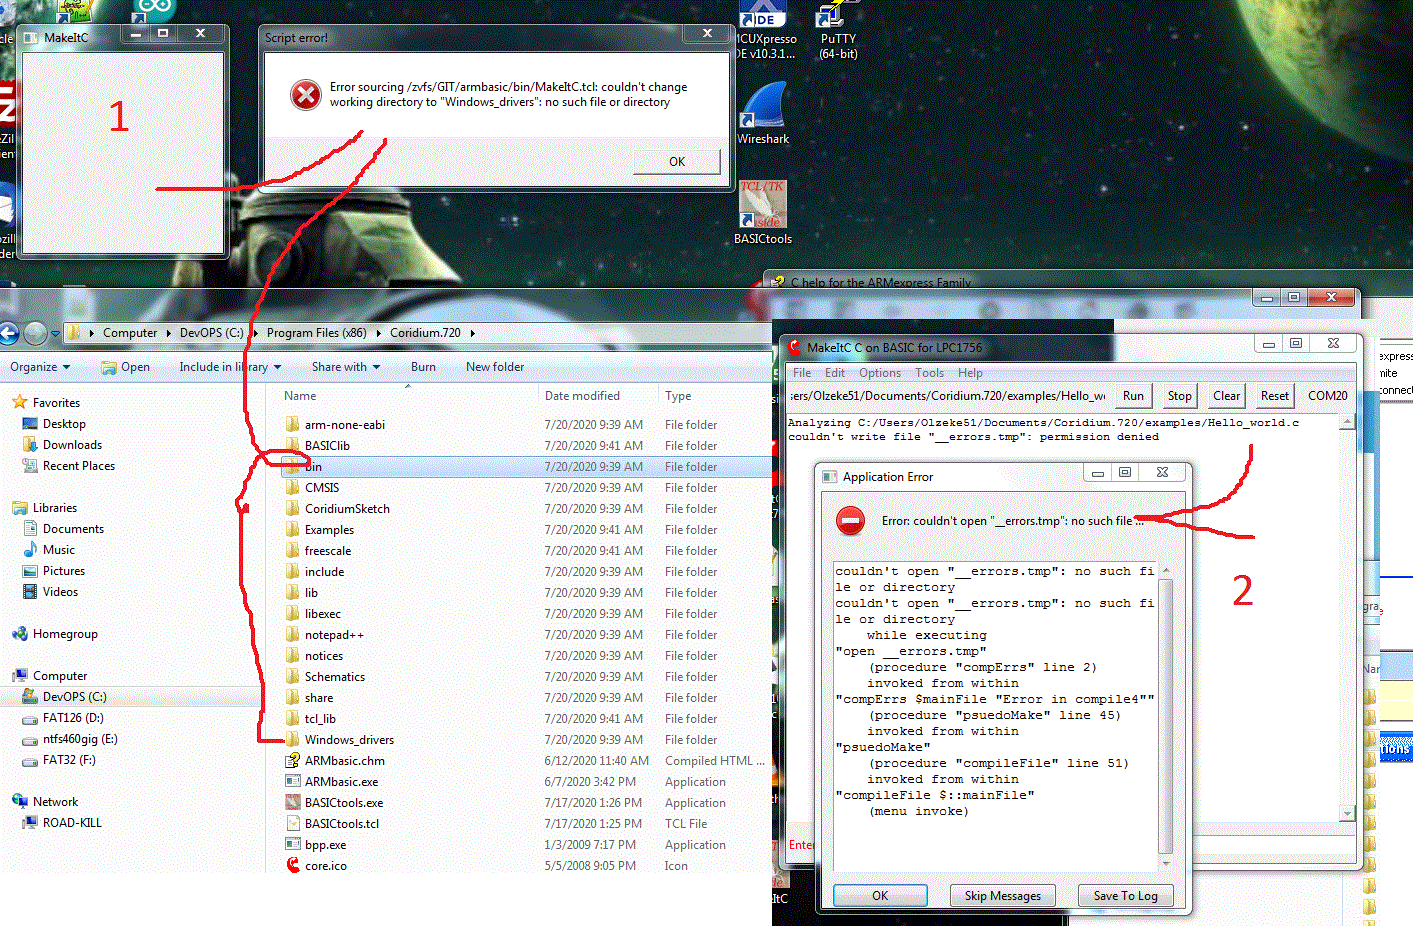Viewport: 1413px width, 935px height.
Task: Select the core.ico file in list
Action: point(325,866)
